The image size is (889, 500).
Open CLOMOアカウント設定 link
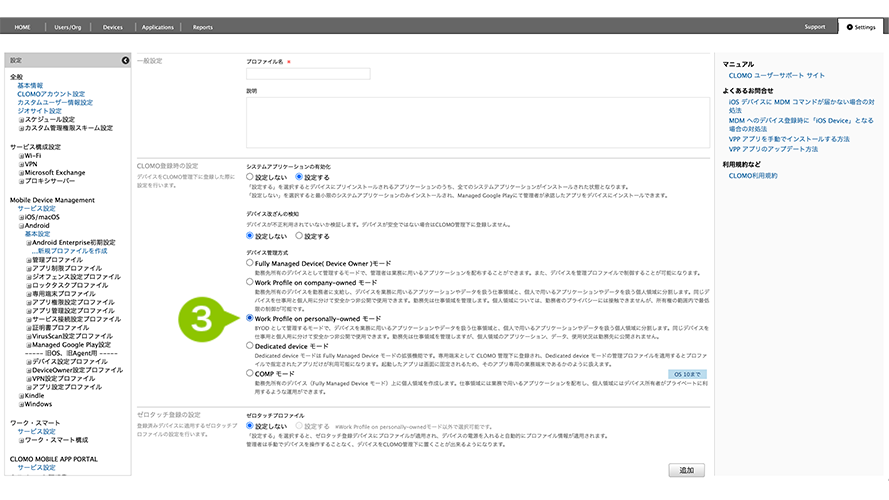pyautogui.click(x=51, y=94)
